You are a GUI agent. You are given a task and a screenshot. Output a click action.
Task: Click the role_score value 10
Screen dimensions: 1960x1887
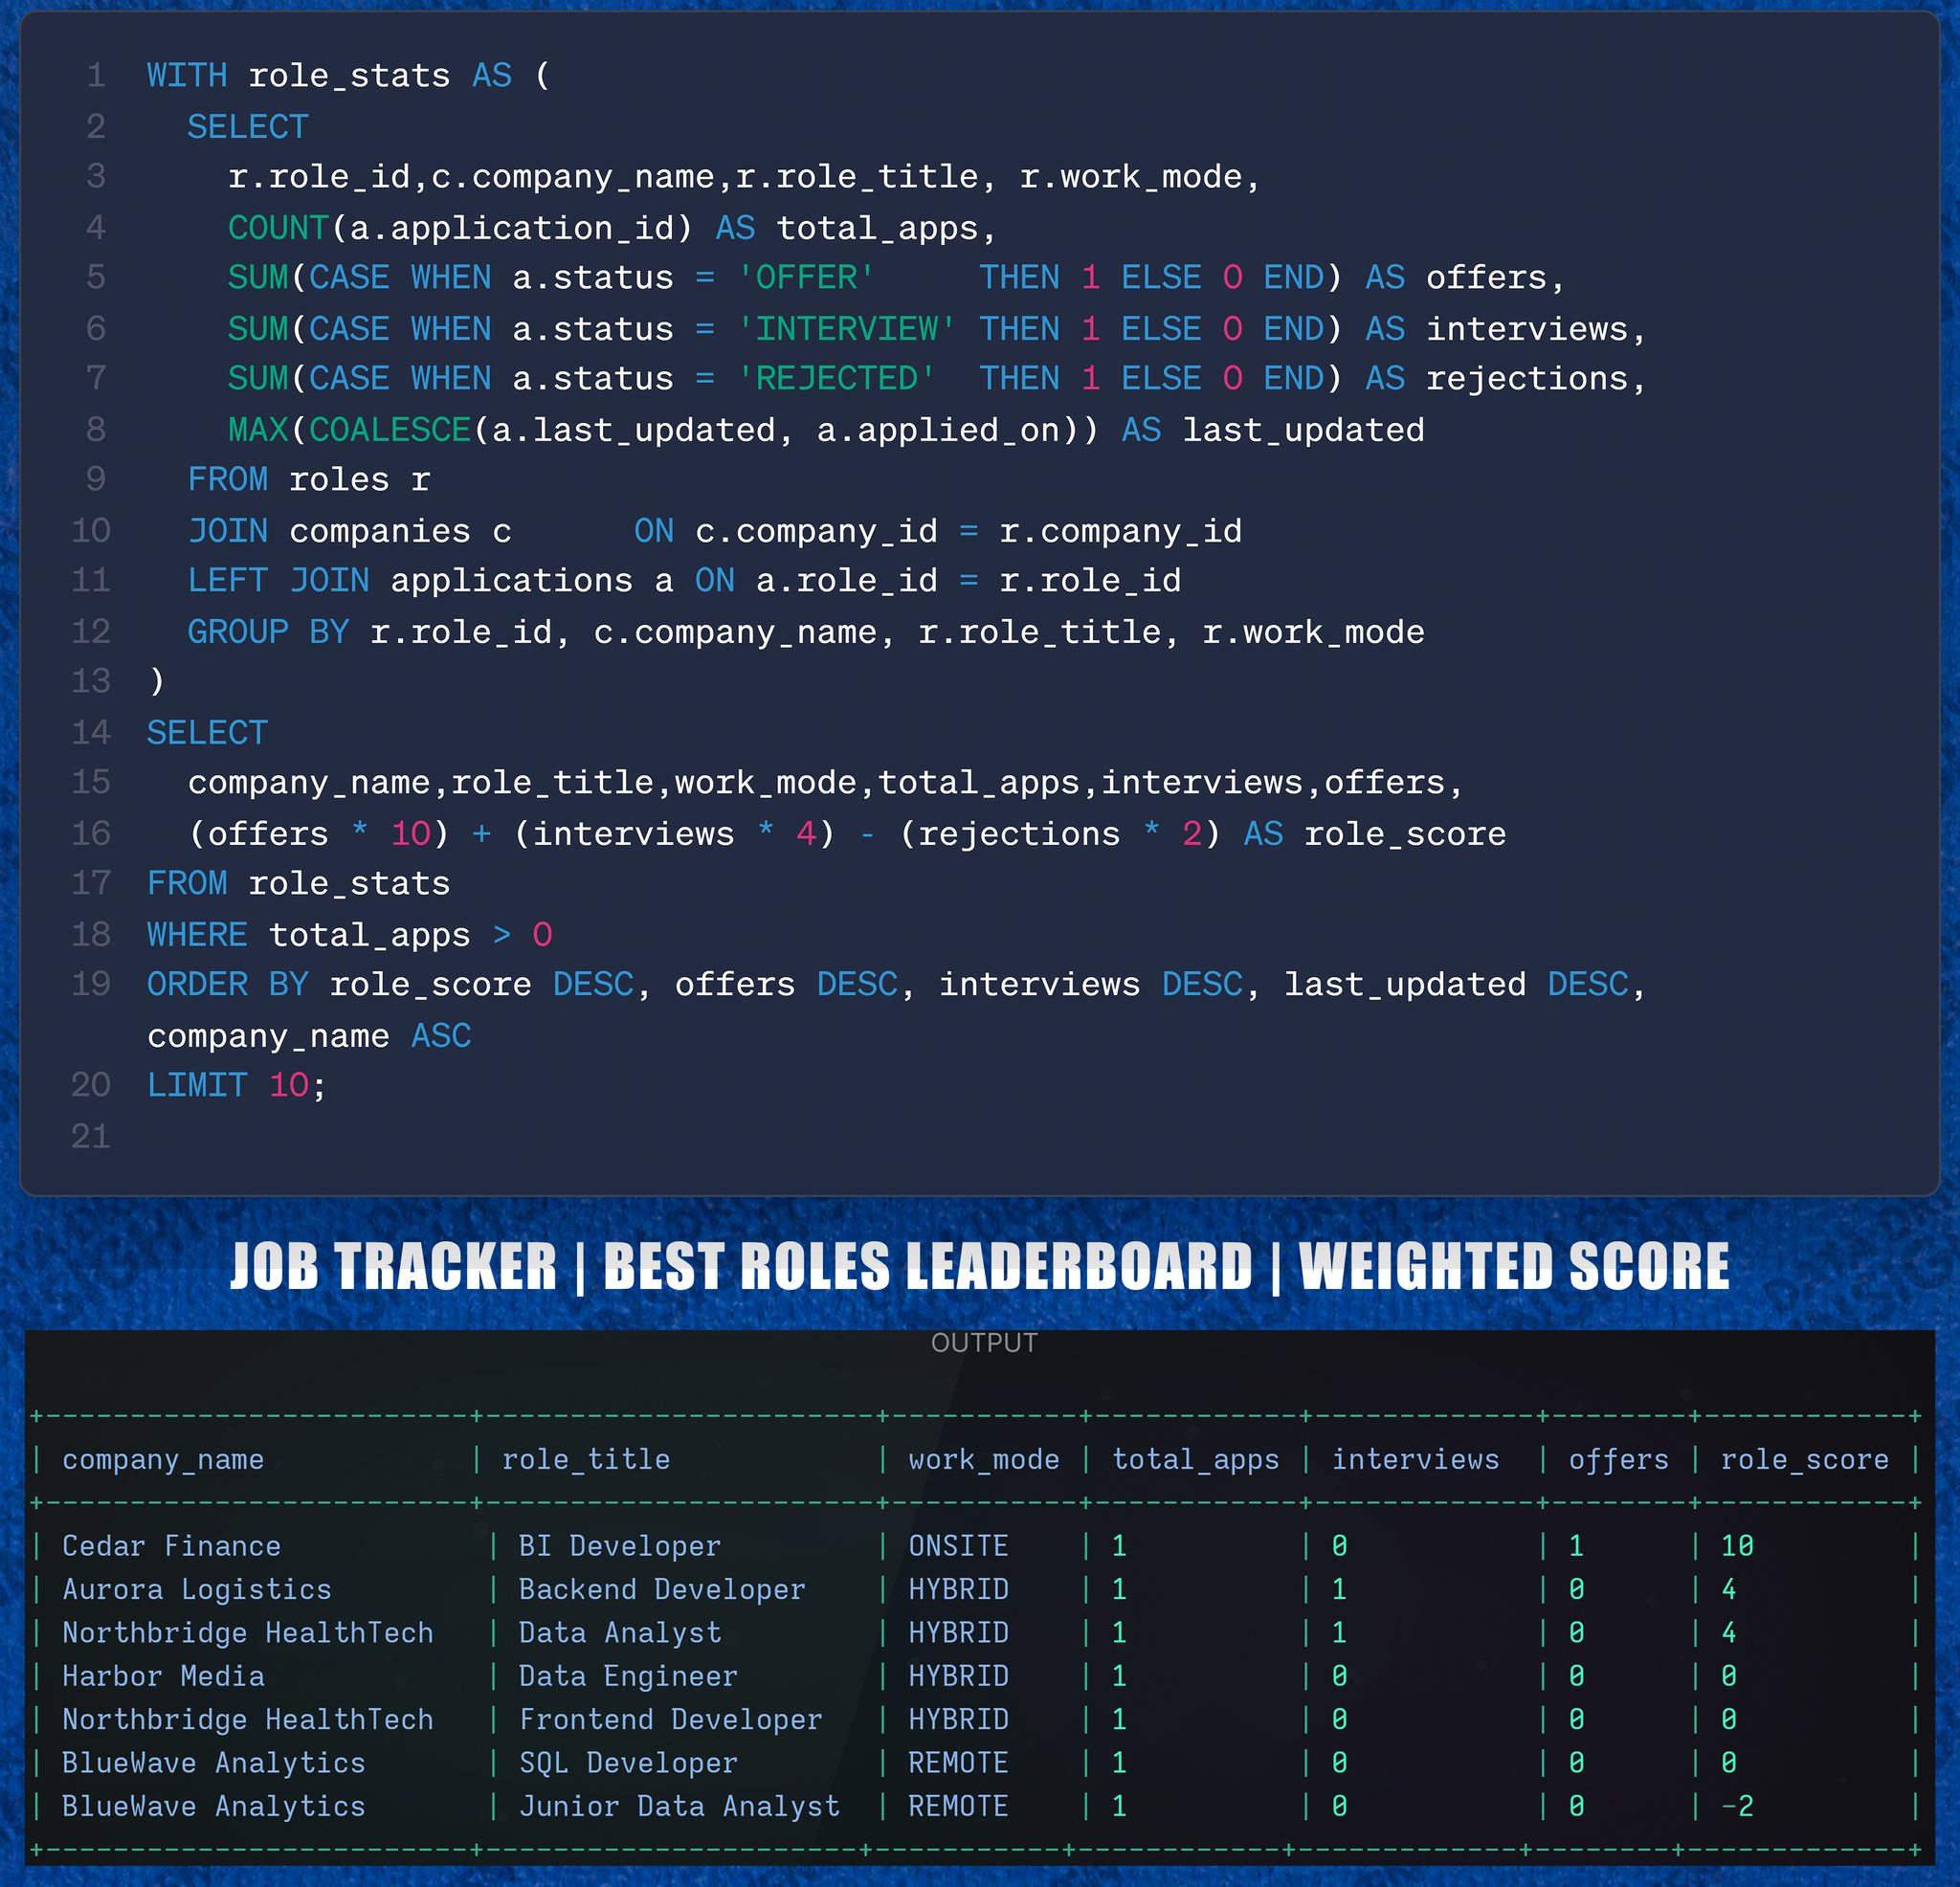[x=1737, y=1546]
